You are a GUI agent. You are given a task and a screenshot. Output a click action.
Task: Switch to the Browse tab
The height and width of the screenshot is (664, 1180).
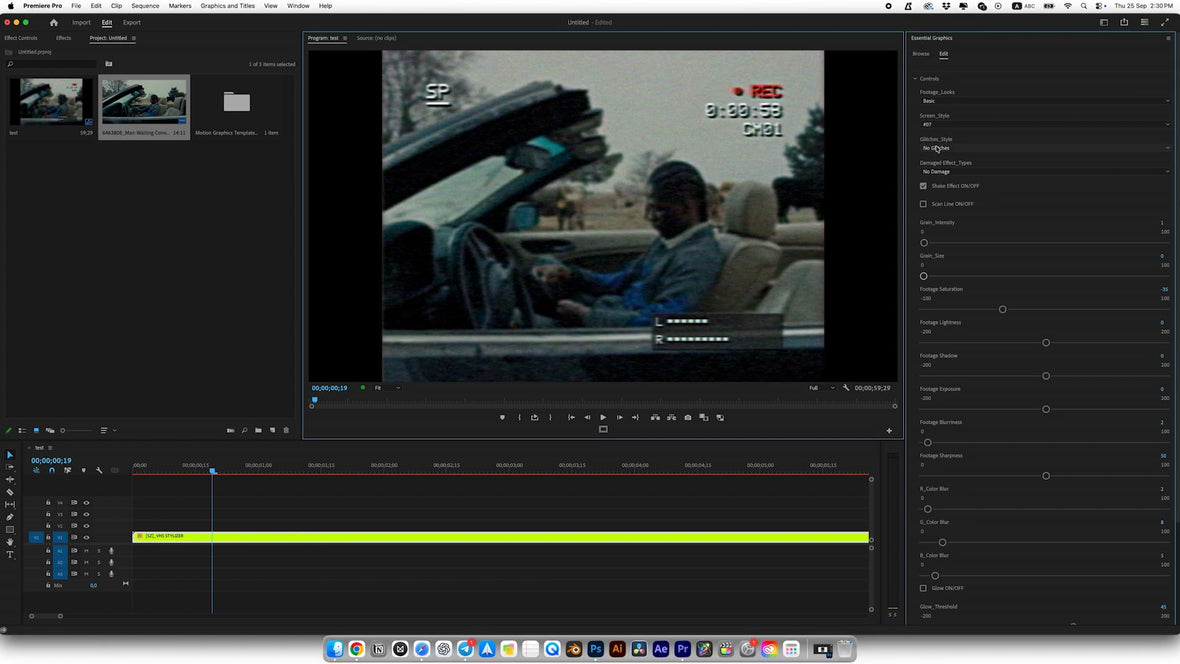point(920,54)
